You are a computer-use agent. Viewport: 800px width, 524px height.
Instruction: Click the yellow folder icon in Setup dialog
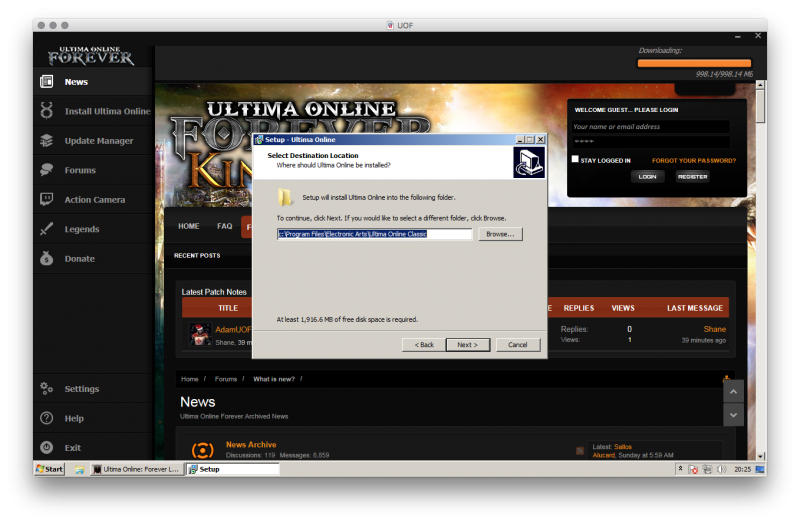click(285, 197)
